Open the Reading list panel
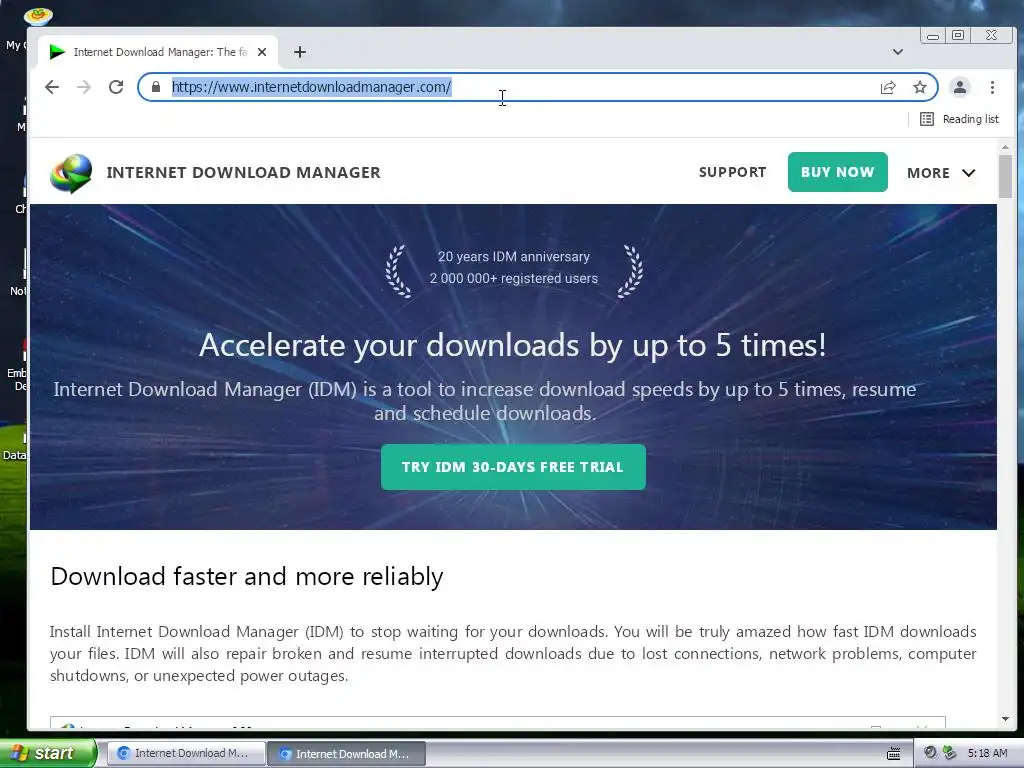 coord(959,119)
